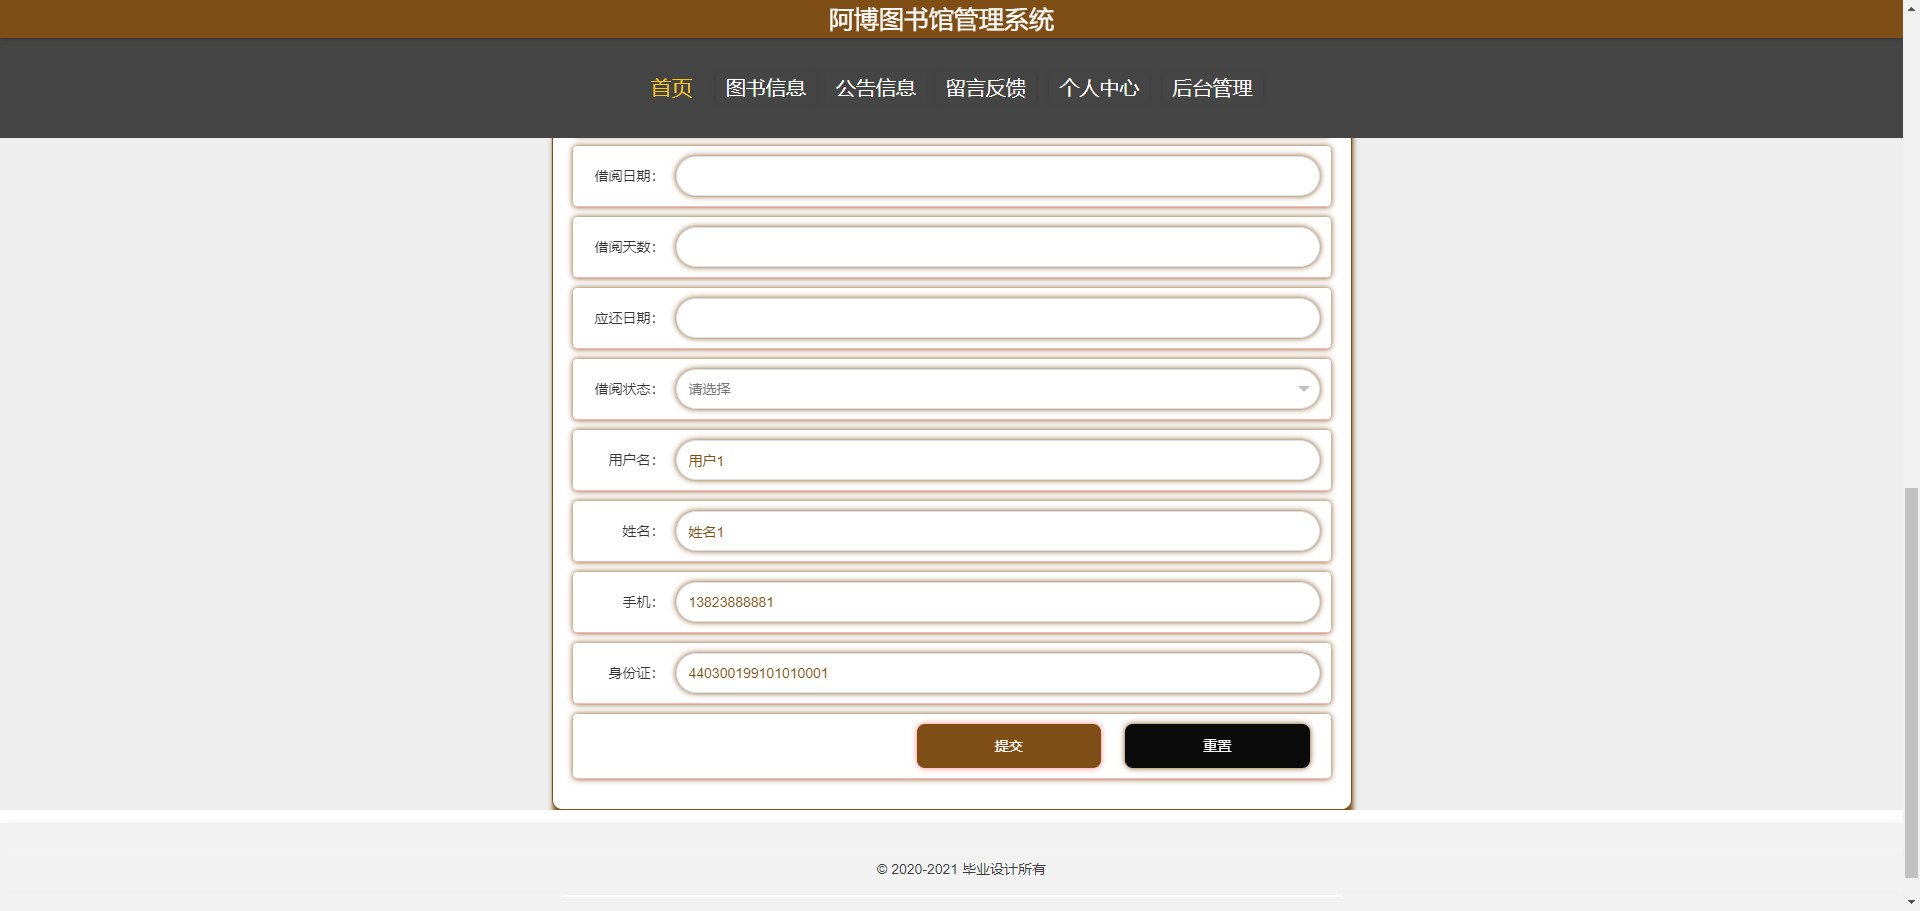Click the page title 阿博图书馆管理系统

tap(941, 19)
